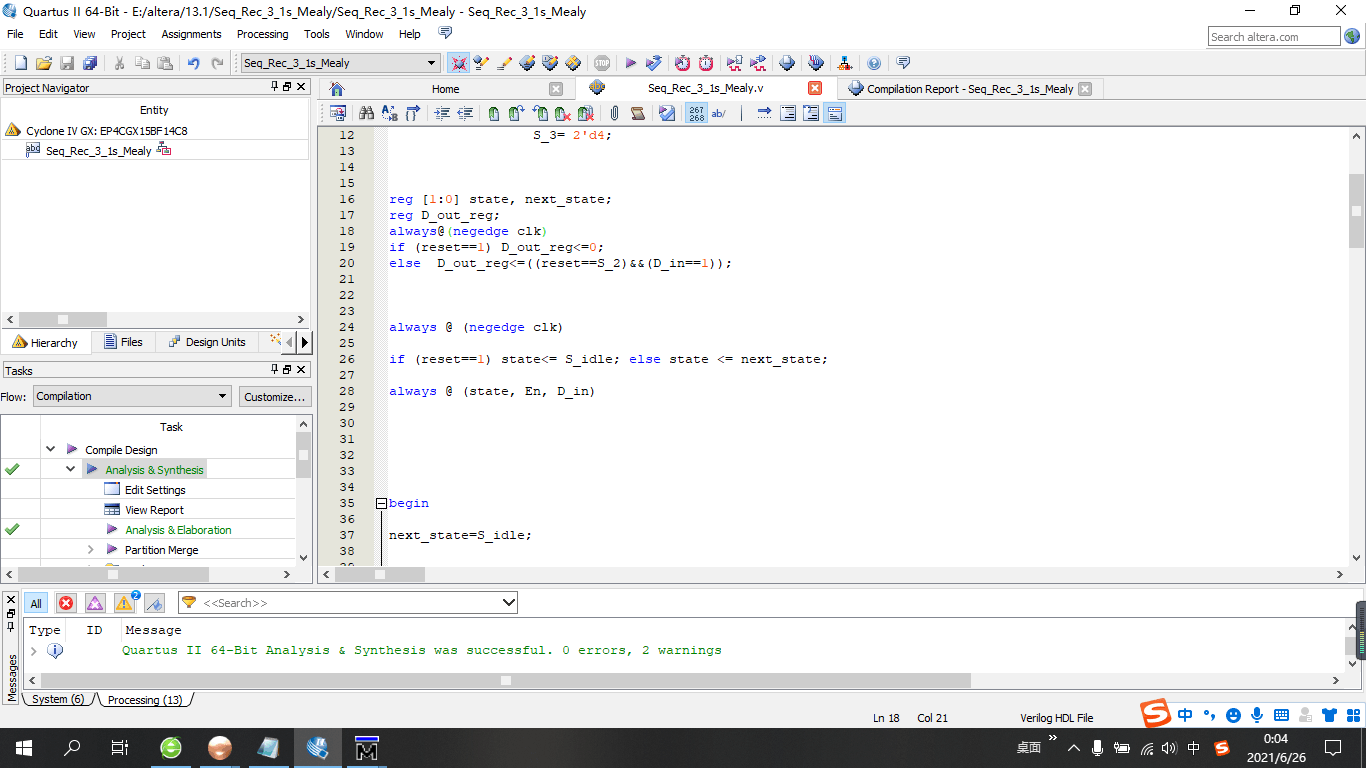1366x768 pixels.
Task: Toggle highlighted icon after project dropdown
Action: (x=459, y=63)
